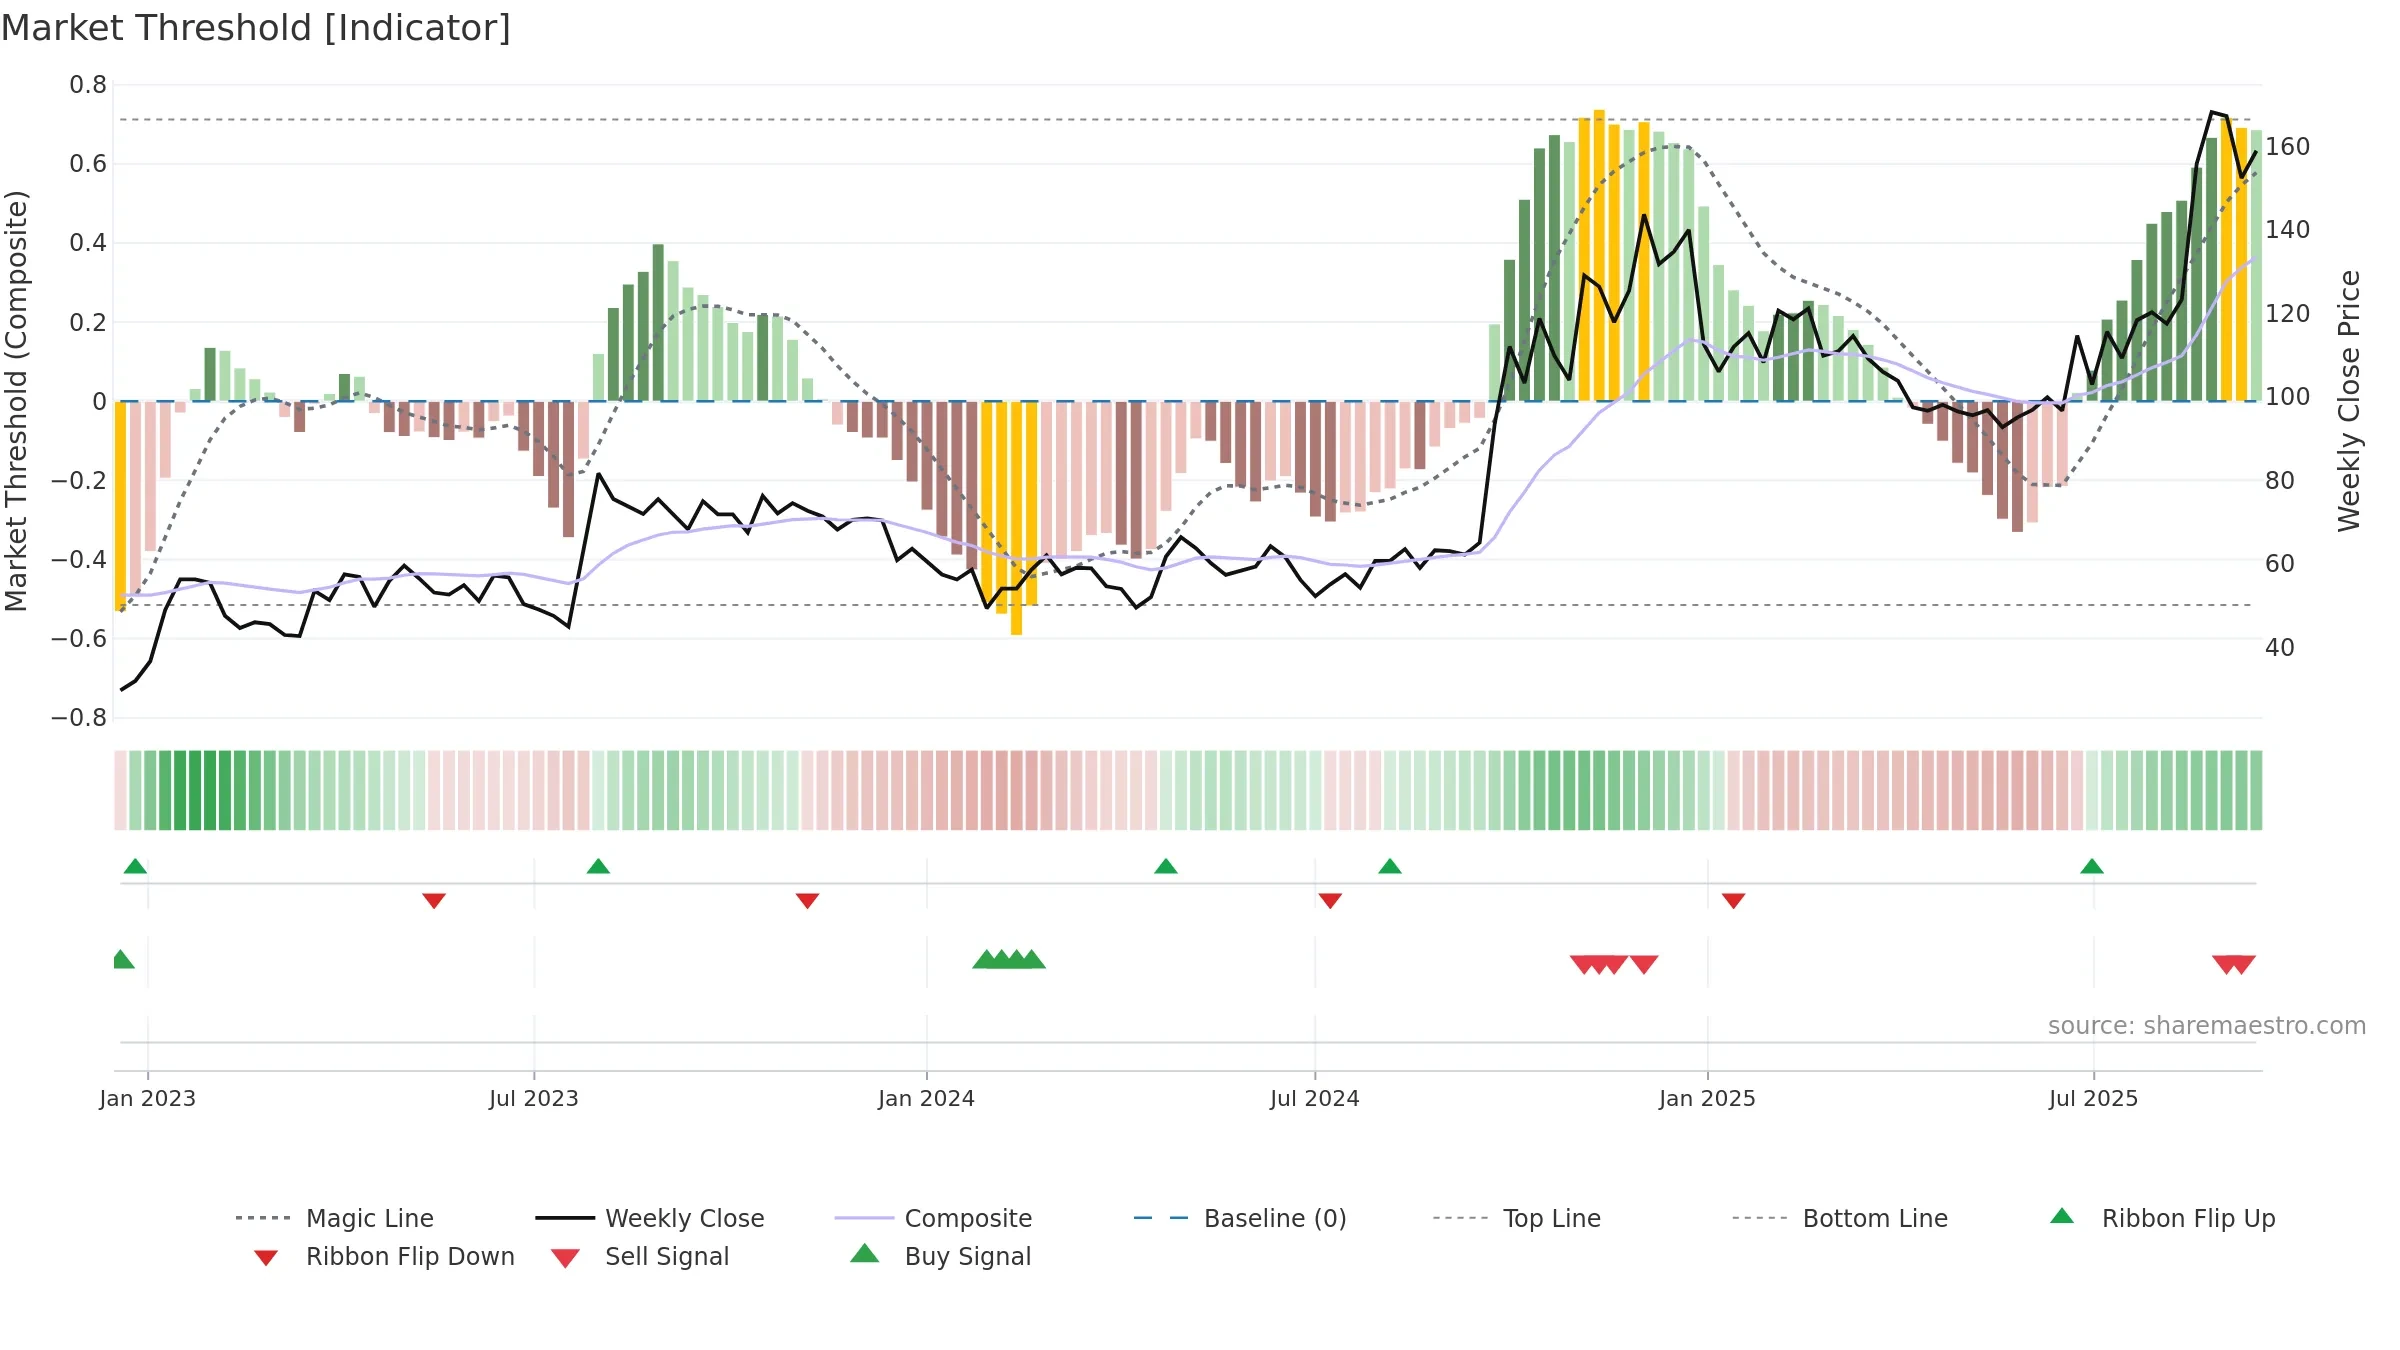The width and height of the screenshot is (2400, 1350).
Task: Click the green triangle icon in Ribbon Flip Up legend
Action: click(2062, 1216)
